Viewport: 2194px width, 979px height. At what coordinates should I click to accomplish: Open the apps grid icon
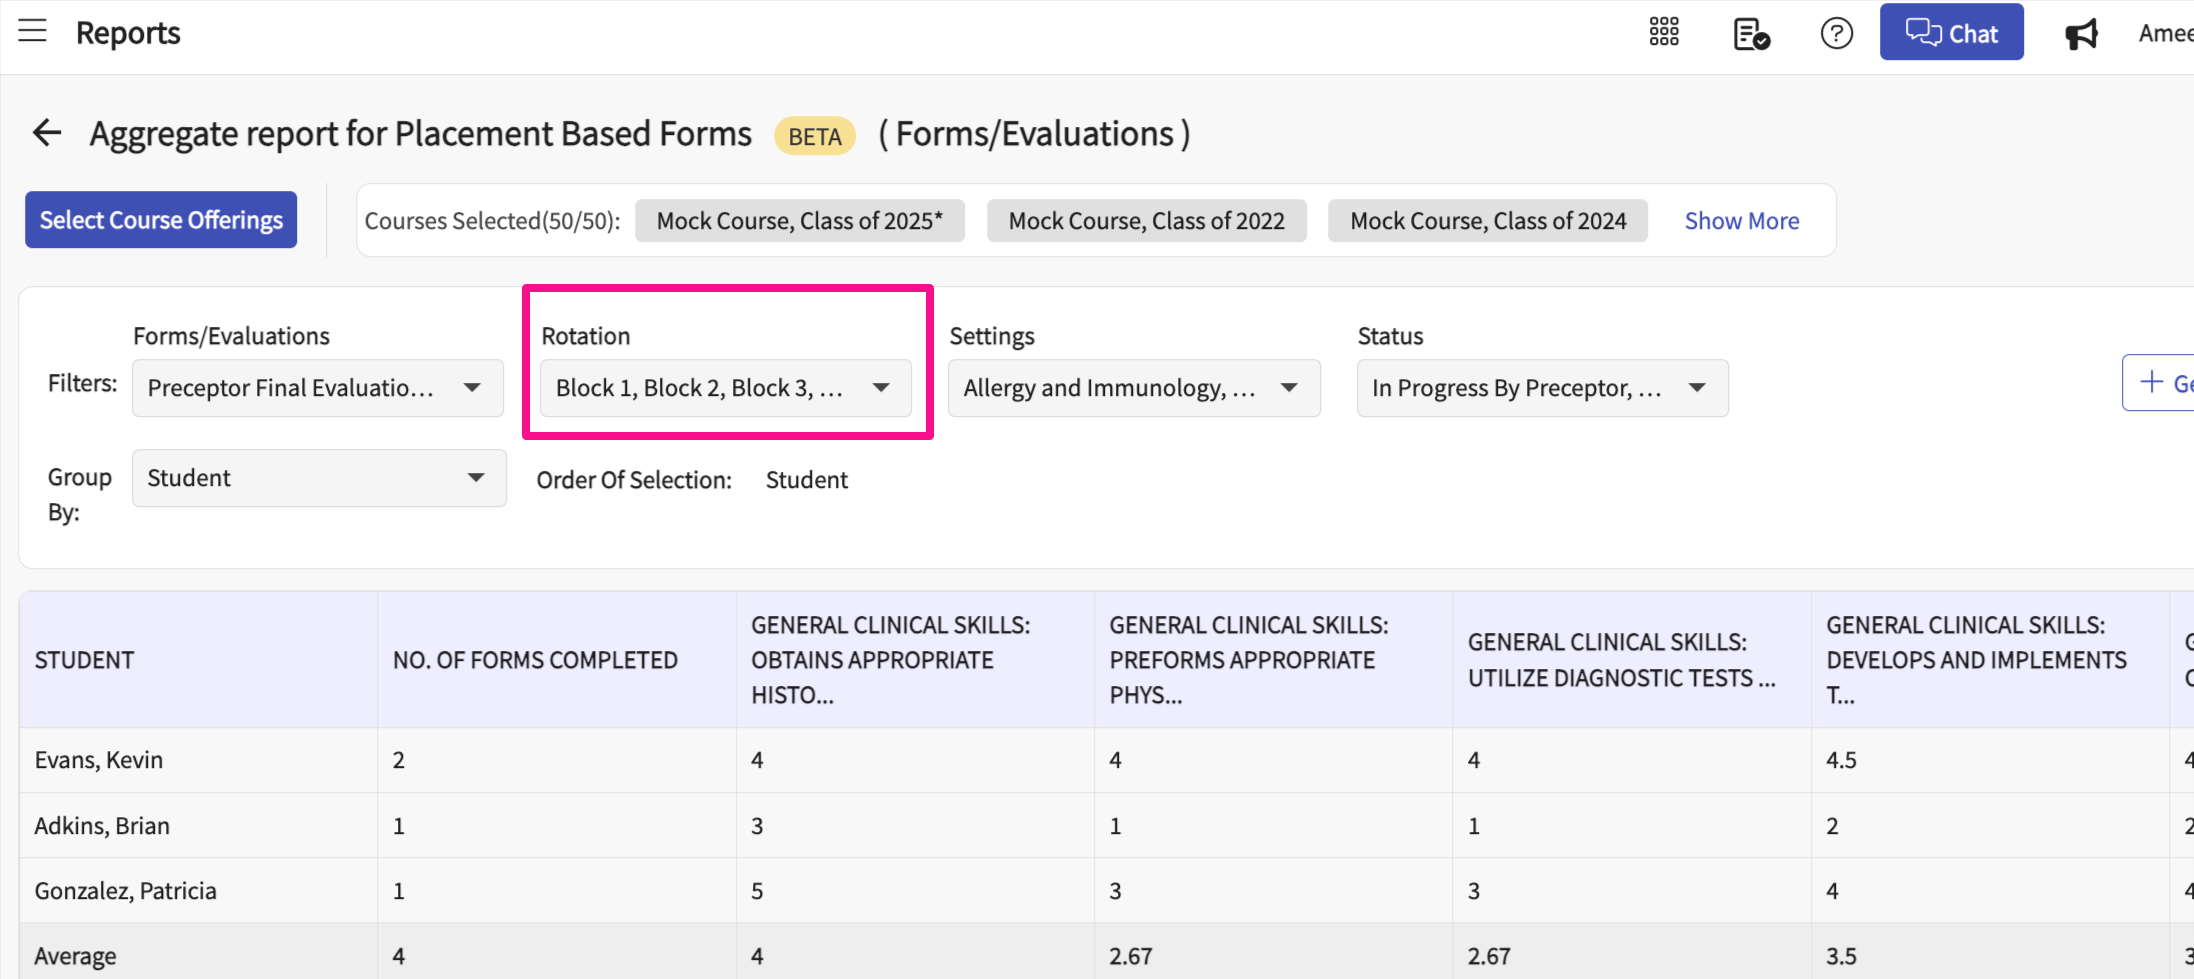point(1663,33)
